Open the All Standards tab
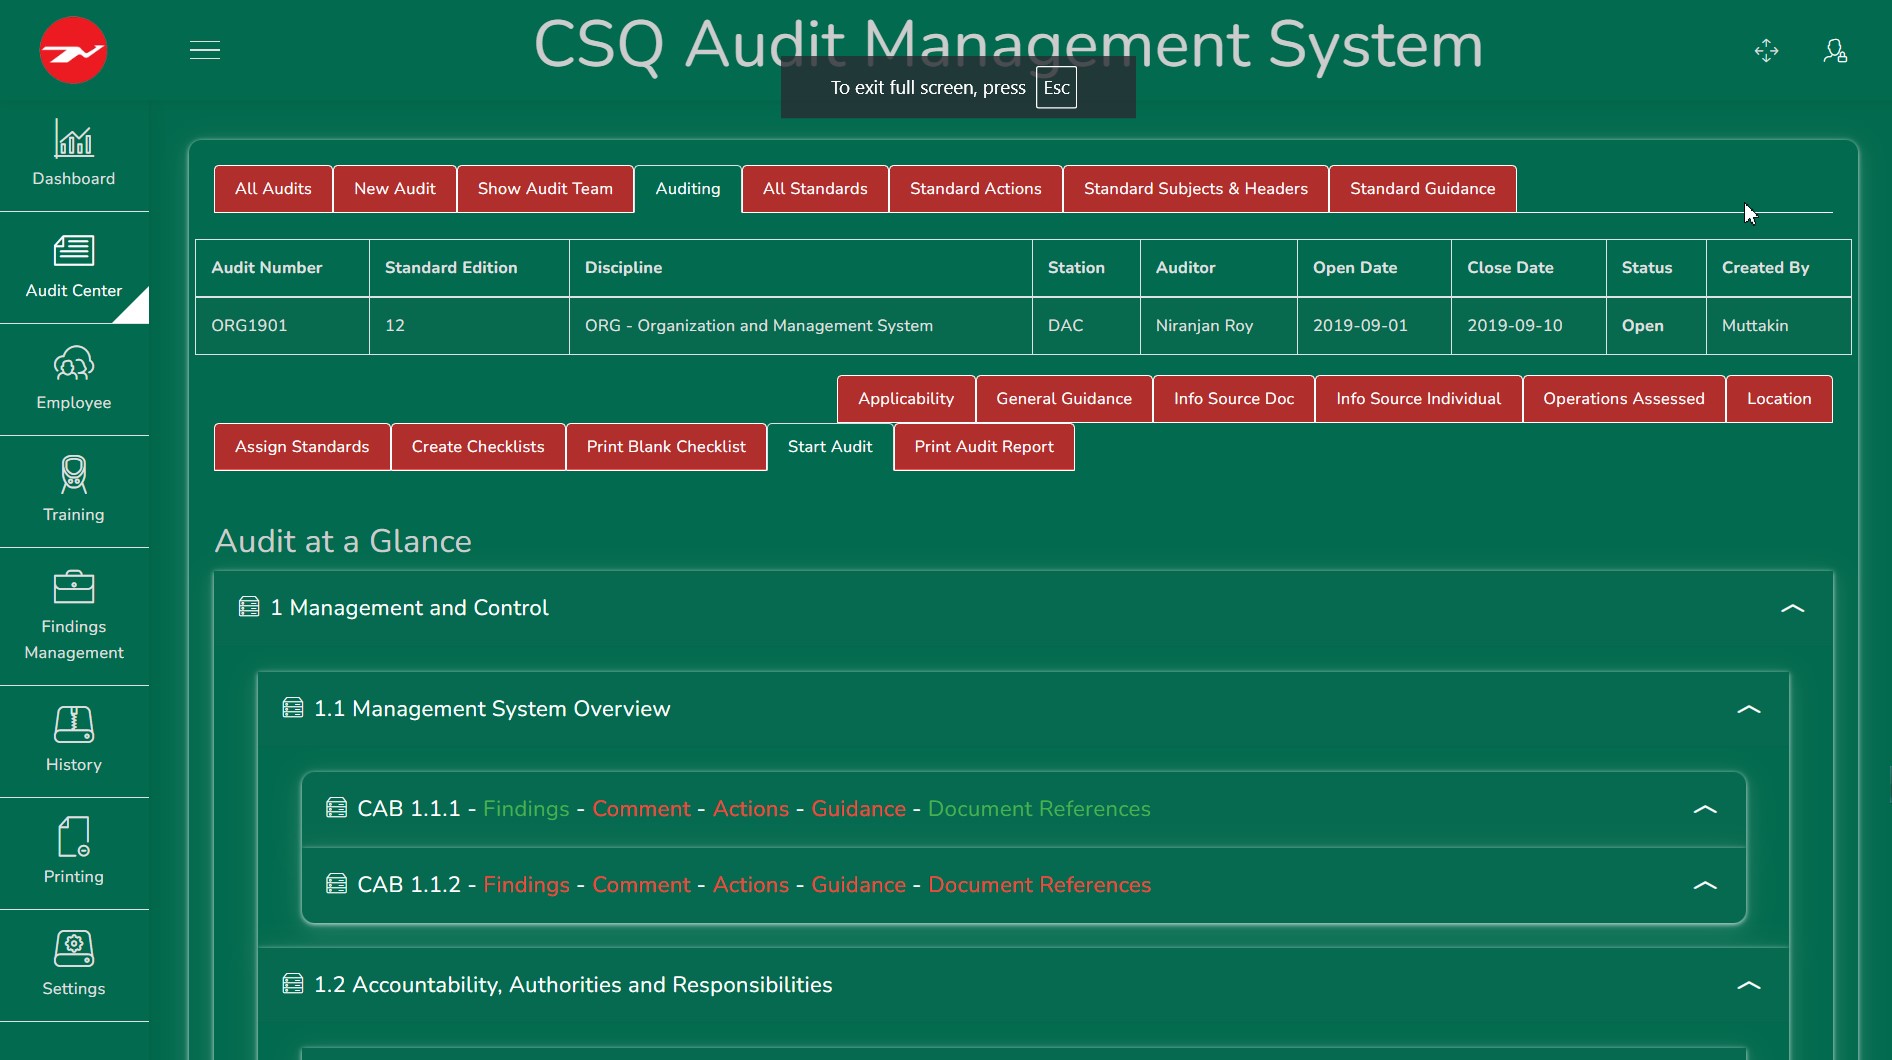The width and height of the screenshot is (1892, 1060). [x=815, y=189]
